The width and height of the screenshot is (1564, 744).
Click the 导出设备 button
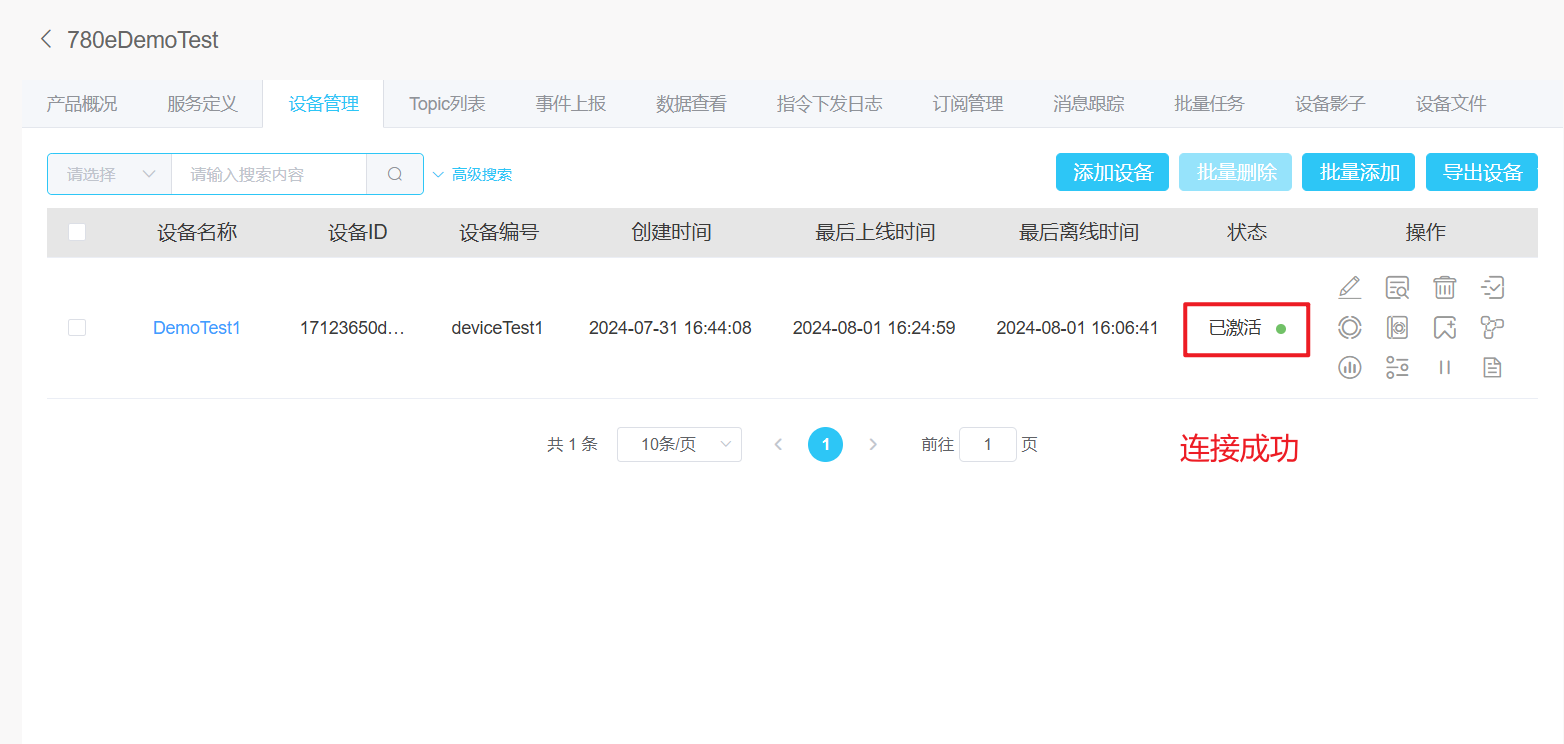pos(1482,172)
